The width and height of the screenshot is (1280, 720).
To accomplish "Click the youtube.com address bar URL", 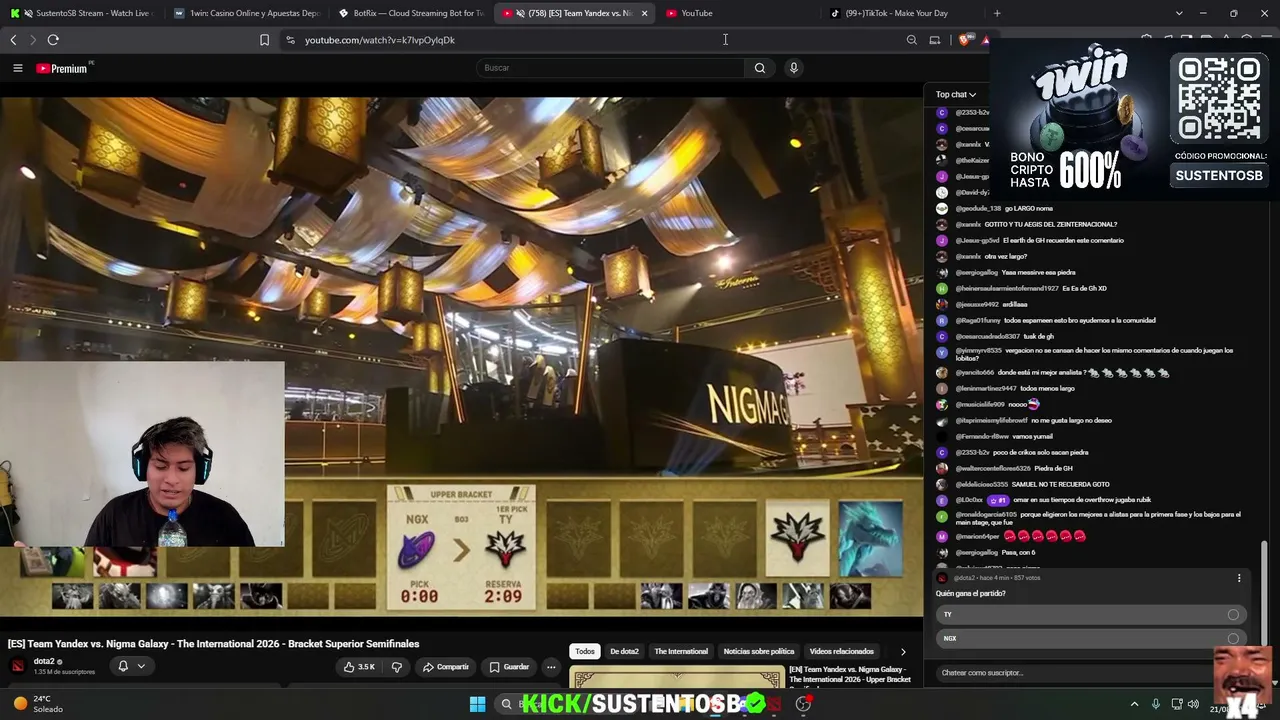I will pyautogui.click(x=380, y=40).
